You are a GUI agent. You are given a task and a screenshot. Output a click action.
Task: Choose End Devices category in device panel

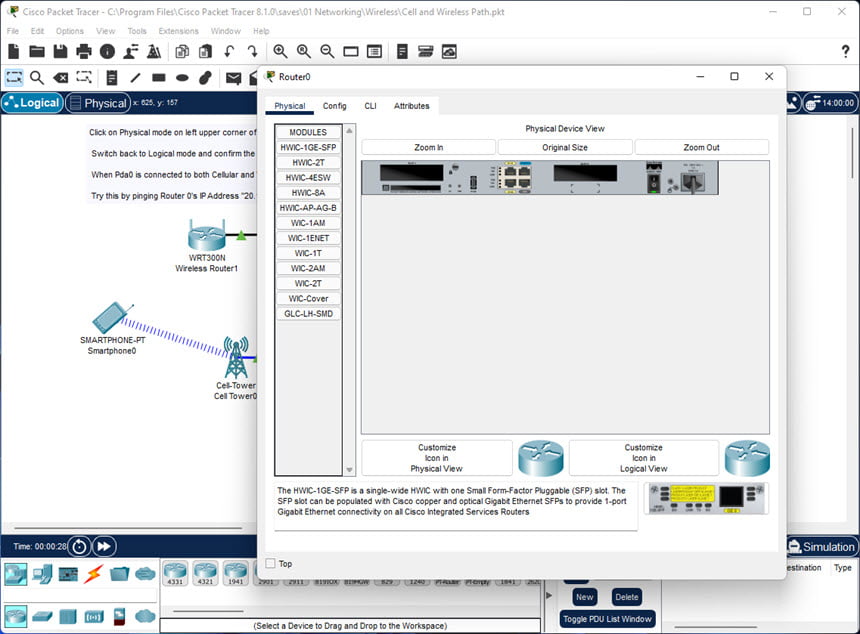pos(42,574)
